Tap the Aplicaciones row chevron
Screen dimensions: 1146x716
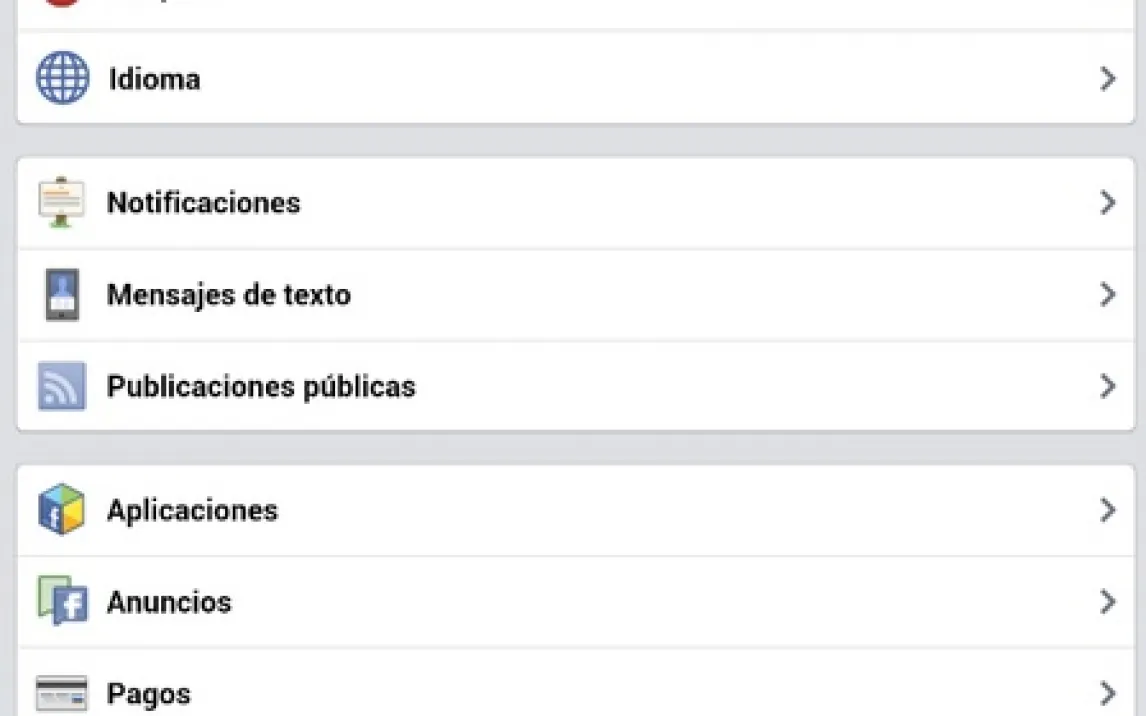point(1107,510)
